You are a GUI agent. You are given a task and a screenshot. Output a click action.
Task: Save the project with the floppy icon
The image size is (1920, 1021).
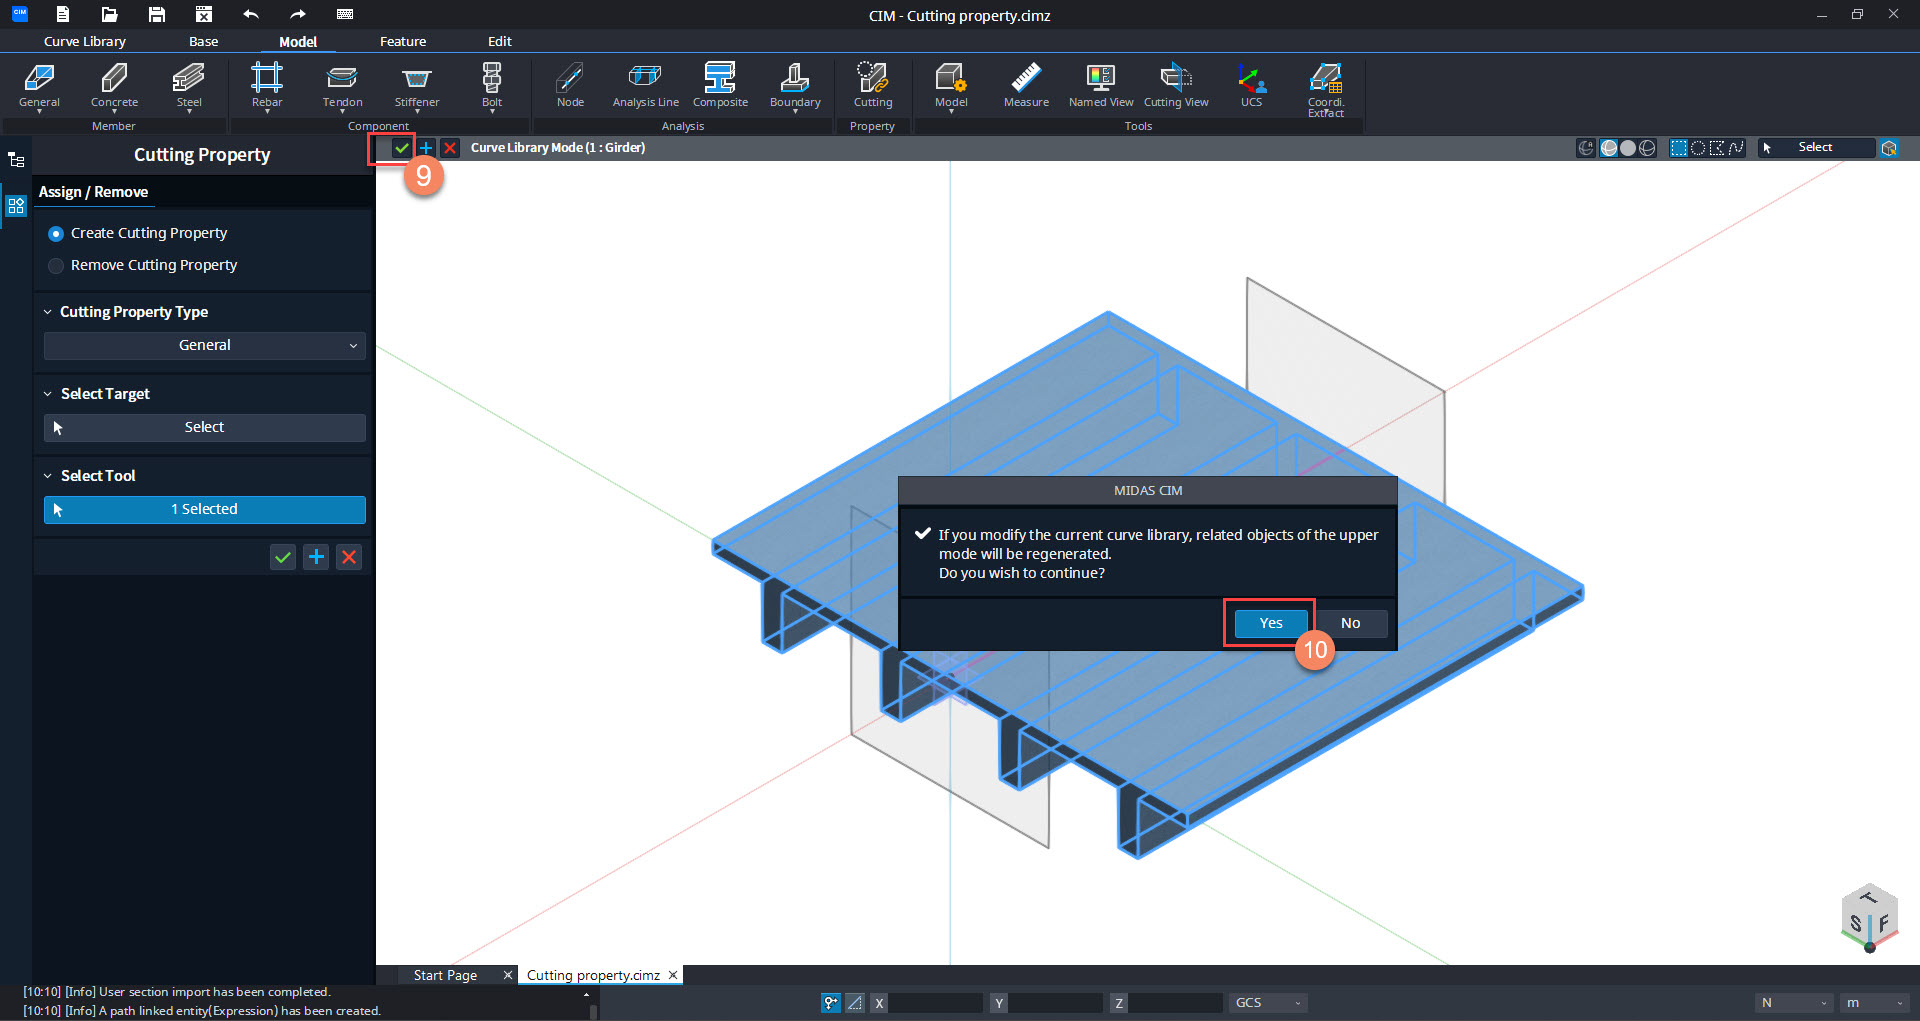coord(157,14)
